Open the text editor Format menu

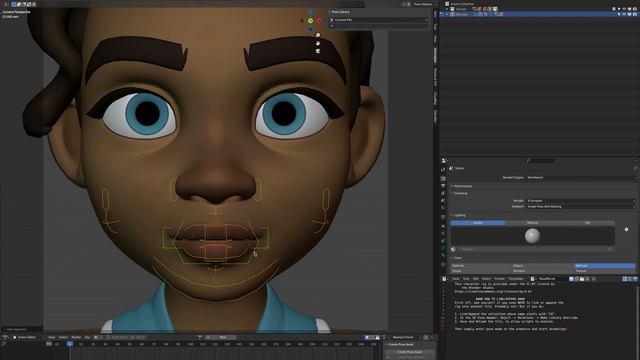[500, 279]
